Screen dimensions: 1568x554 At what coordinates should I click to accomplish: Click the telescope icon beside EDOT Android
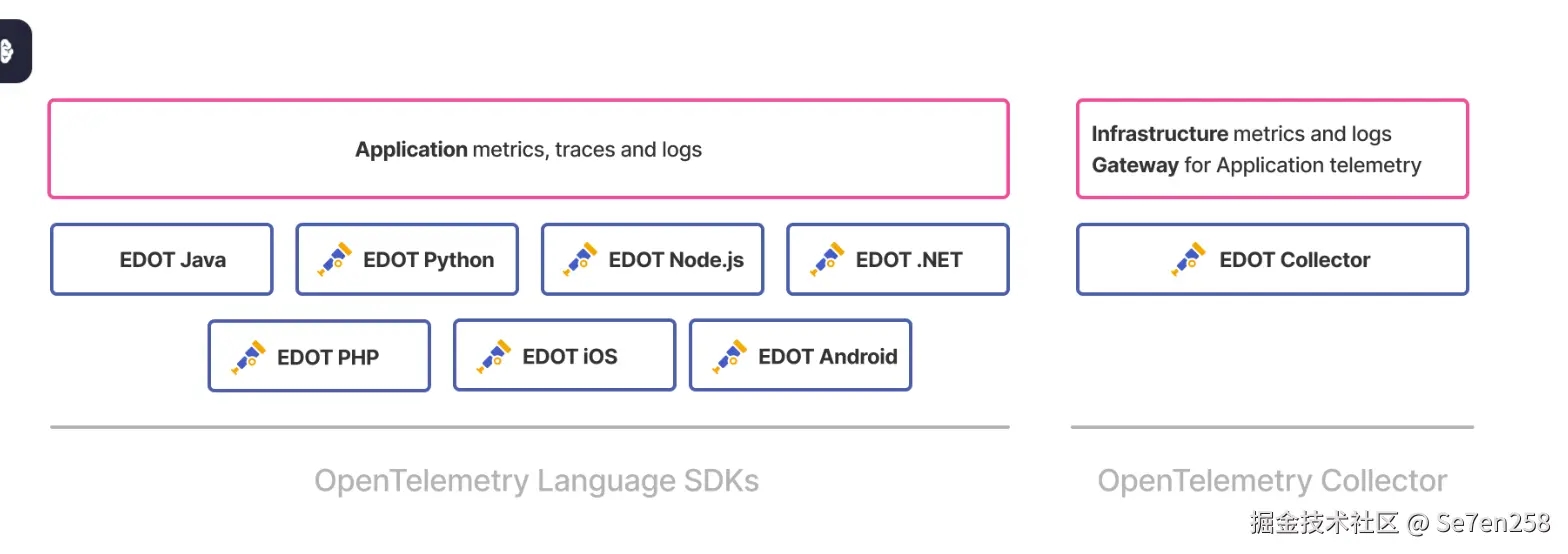click(729, 356)
